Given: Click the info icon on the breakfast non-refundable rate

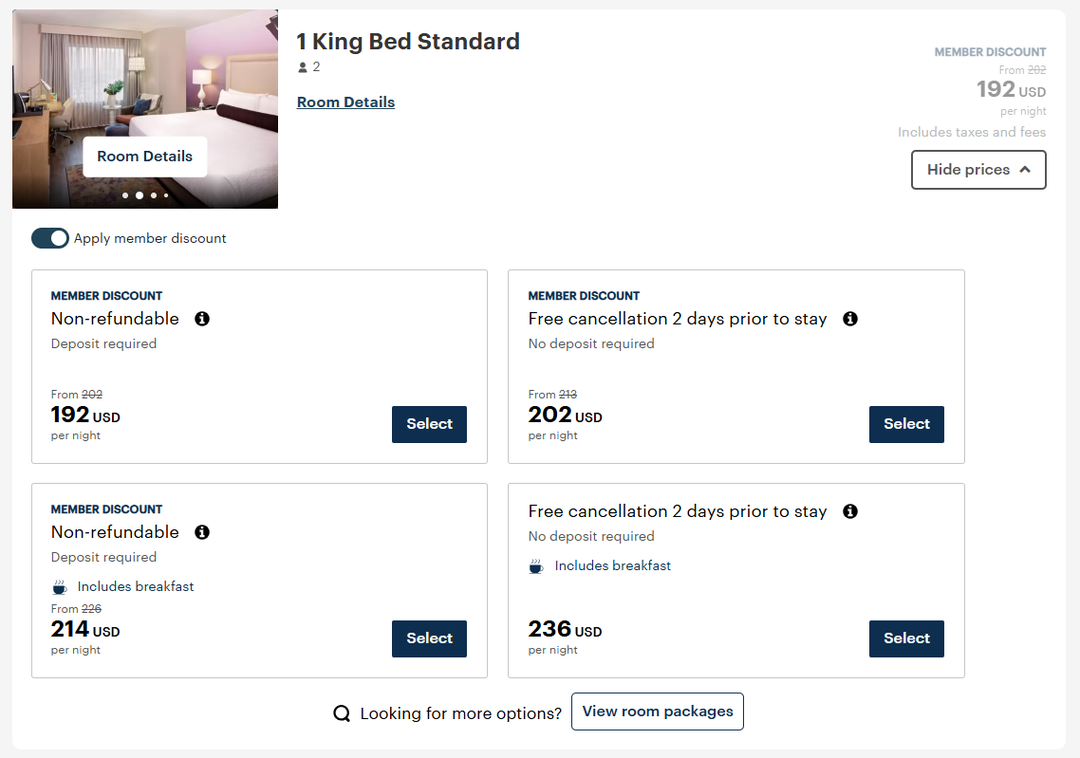Looking at the screenshot, I should 201,532.
